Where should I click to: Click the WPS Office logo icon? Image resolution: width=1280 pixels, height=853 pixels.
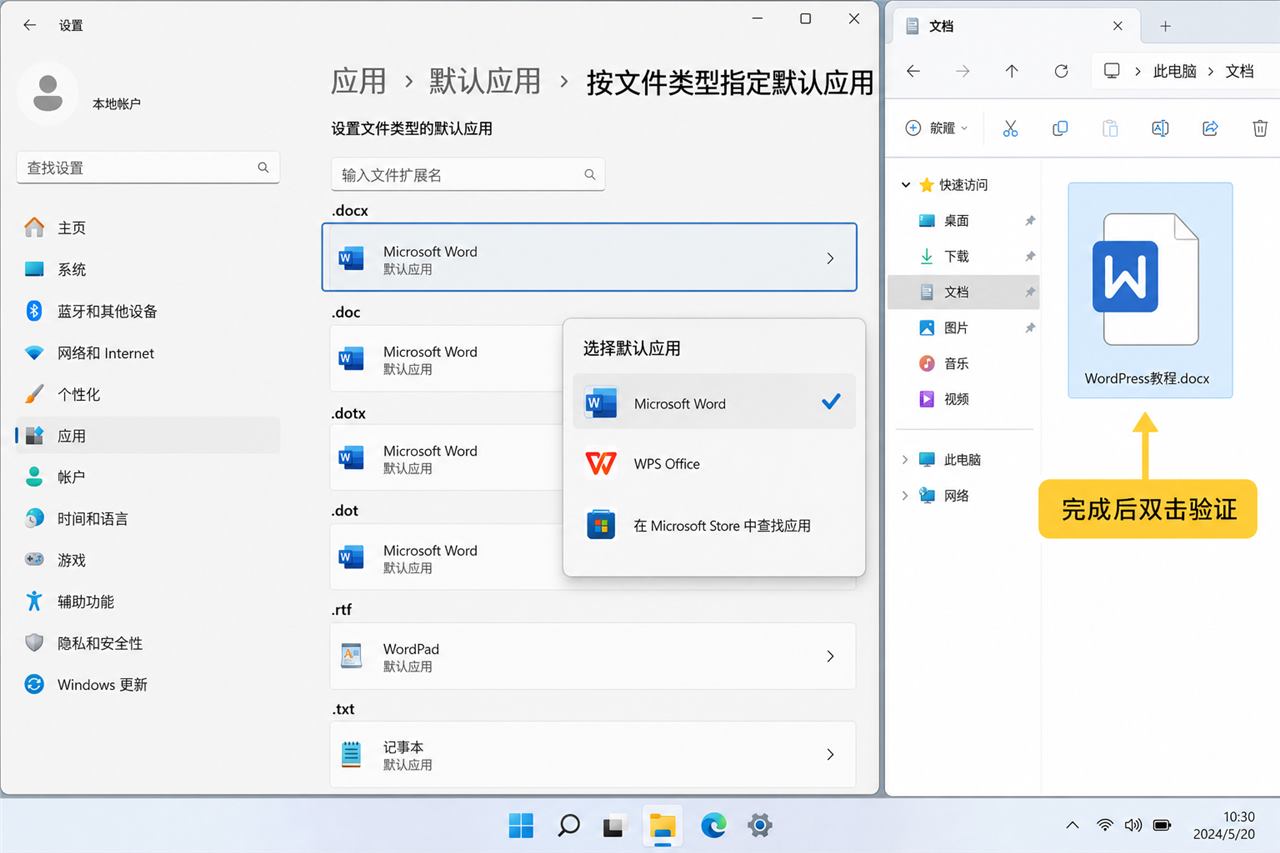click(601, 463)
